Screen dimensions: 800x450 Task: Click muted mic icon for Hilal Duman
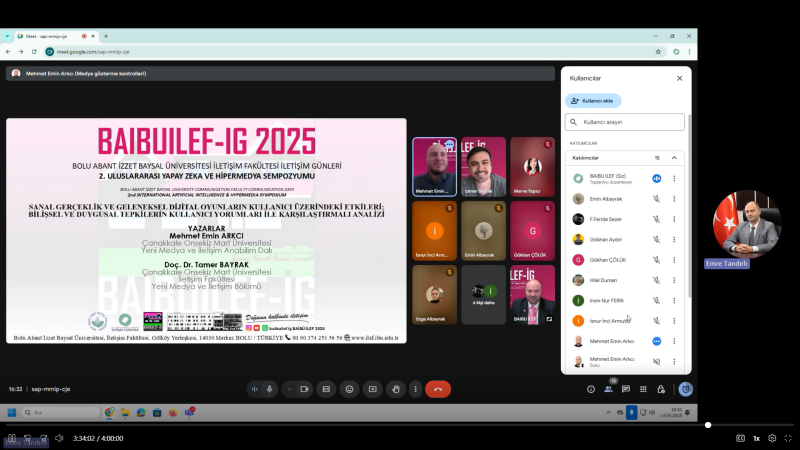click(657, 280)
